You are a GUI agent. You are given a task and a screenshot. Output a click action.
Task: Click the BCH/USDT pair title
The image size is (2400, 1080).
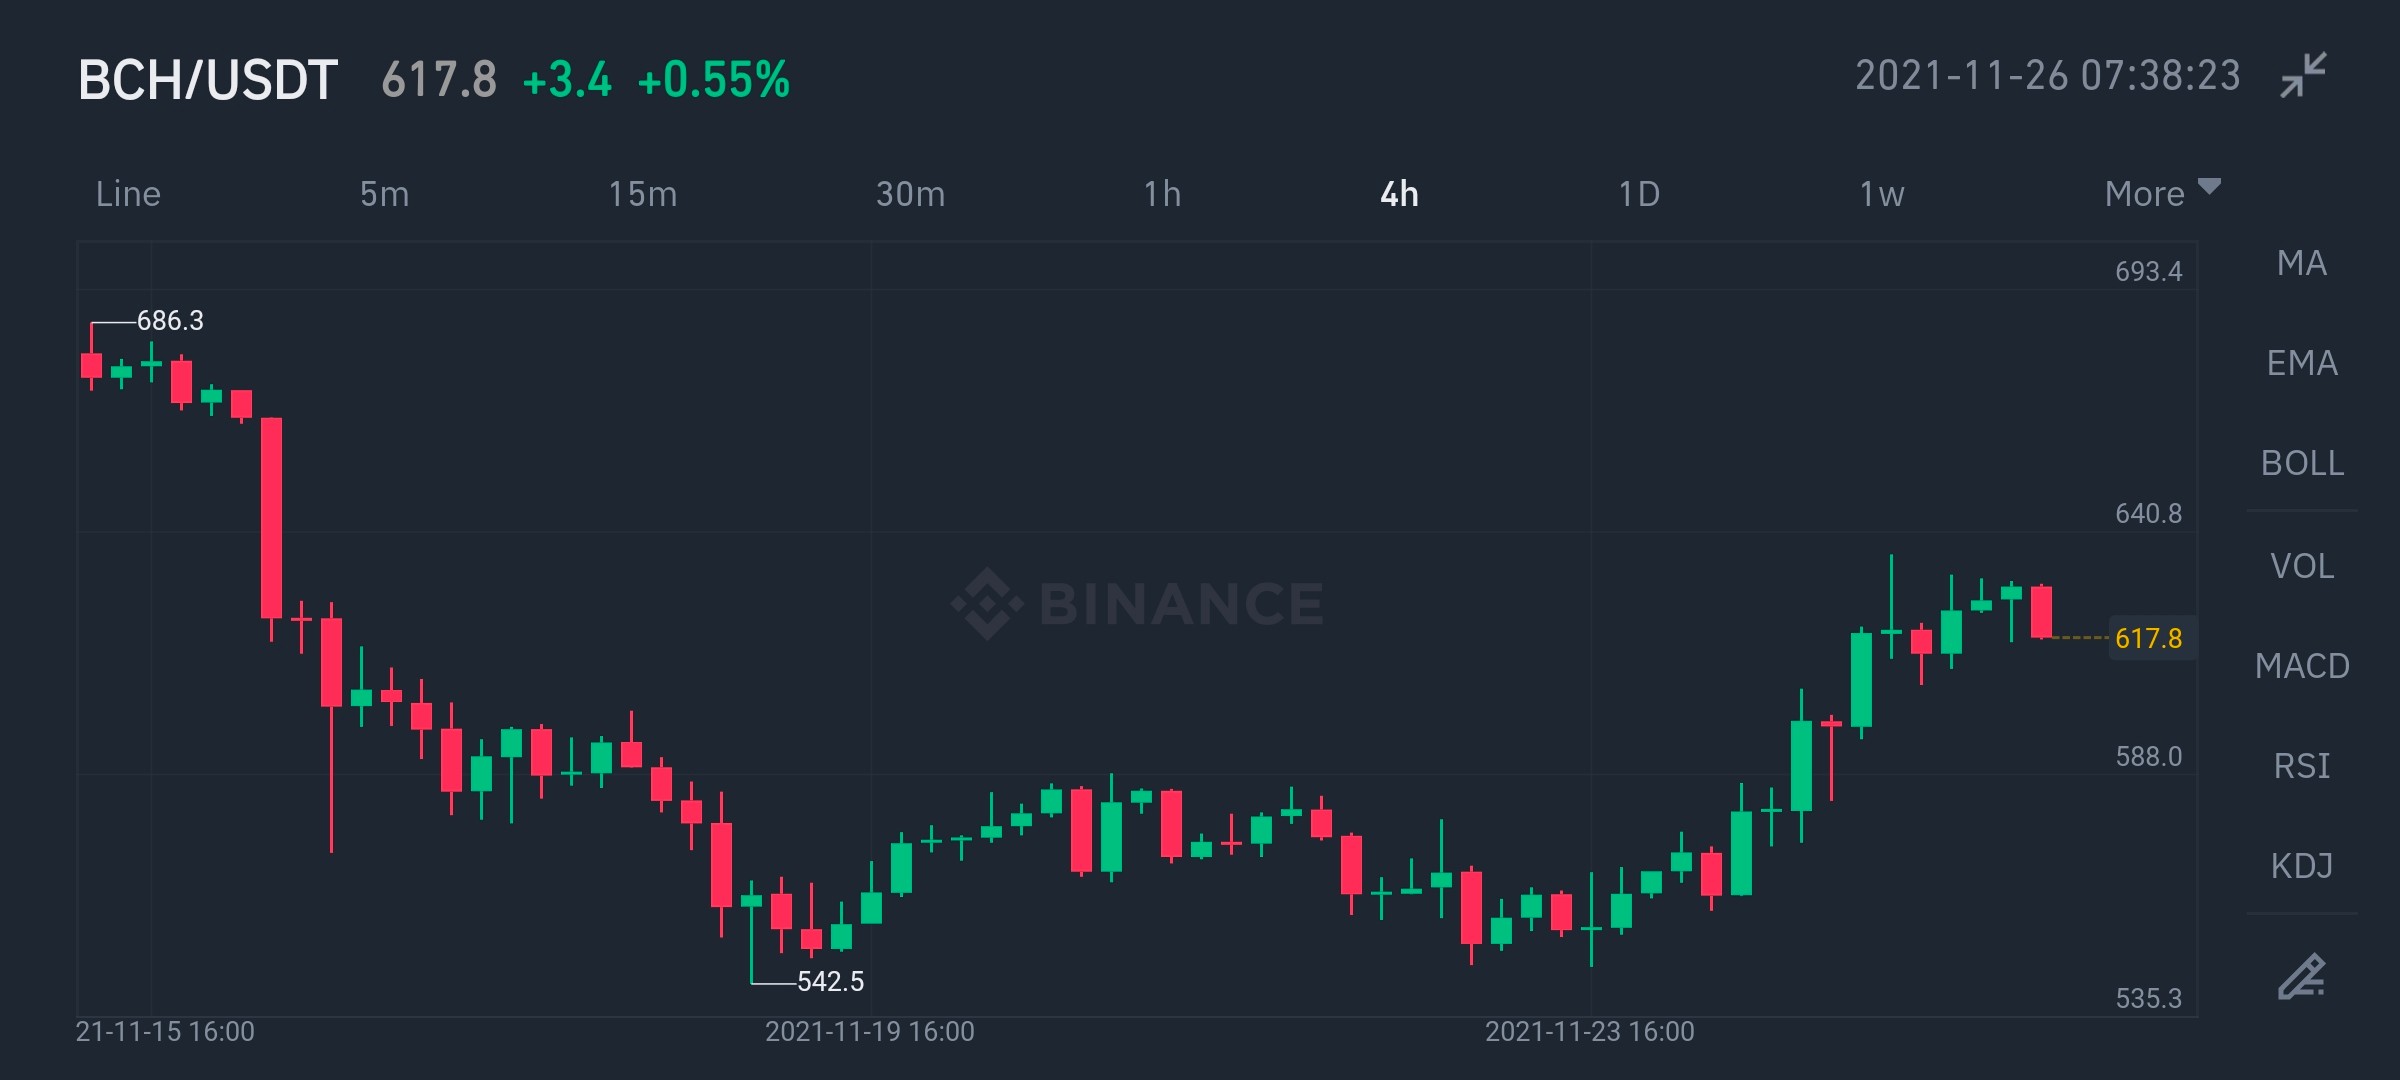click(208, 80)
